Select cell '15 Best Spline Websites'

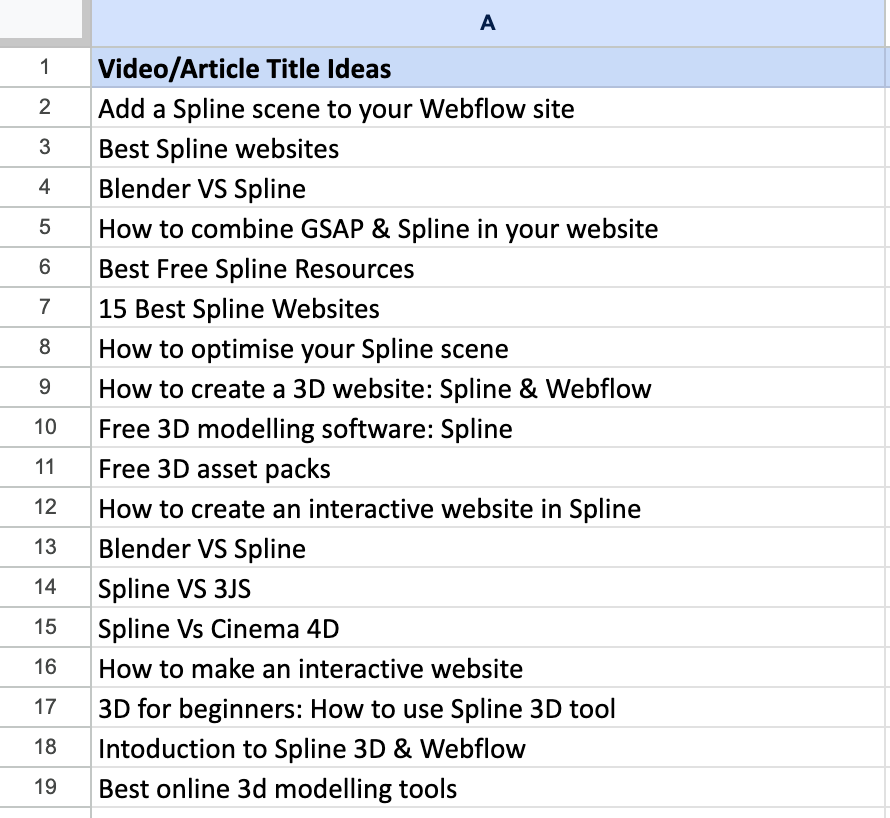[x=490, y=308]
